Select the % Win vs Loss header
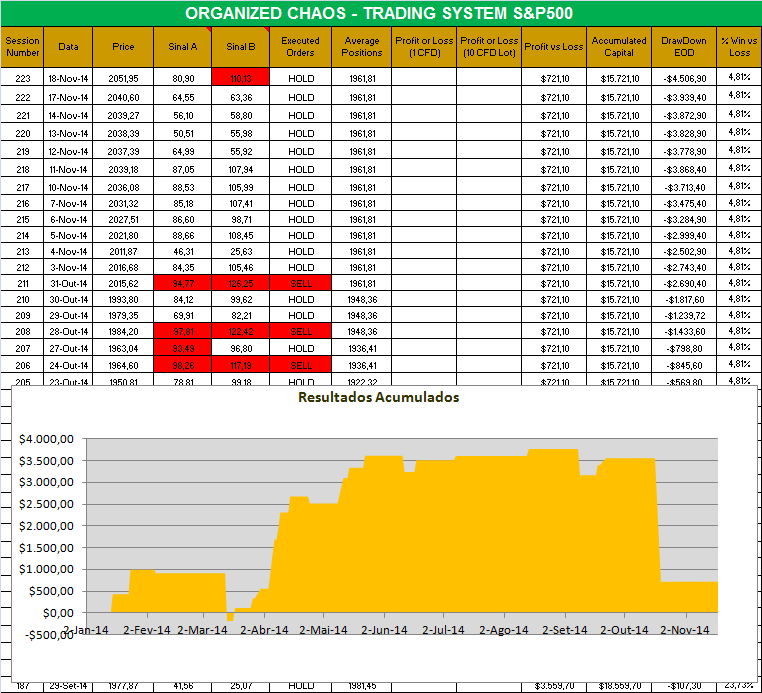 [739, 47]
